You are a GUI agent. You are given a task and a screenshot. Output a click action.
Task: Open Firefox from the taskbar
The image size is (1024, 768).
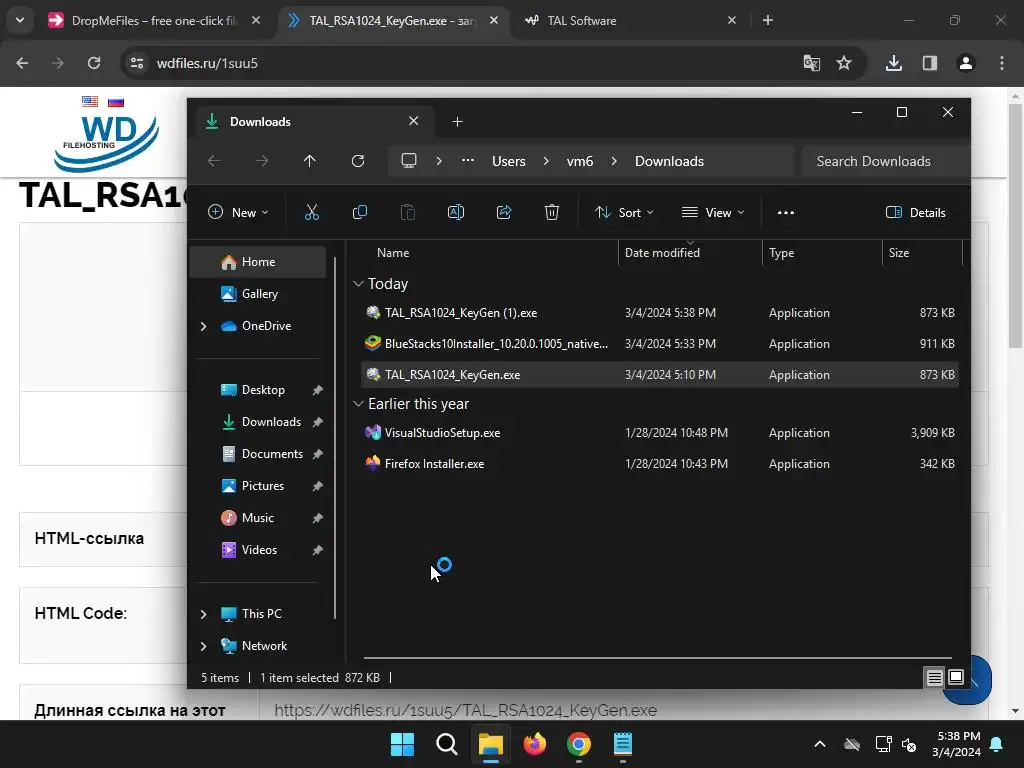tap(535, 744)
